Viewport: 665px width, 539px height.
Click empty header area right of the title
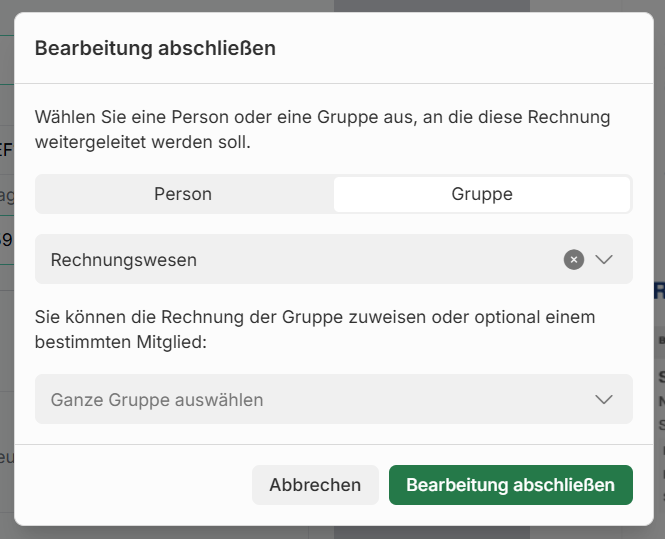[450, 48]
